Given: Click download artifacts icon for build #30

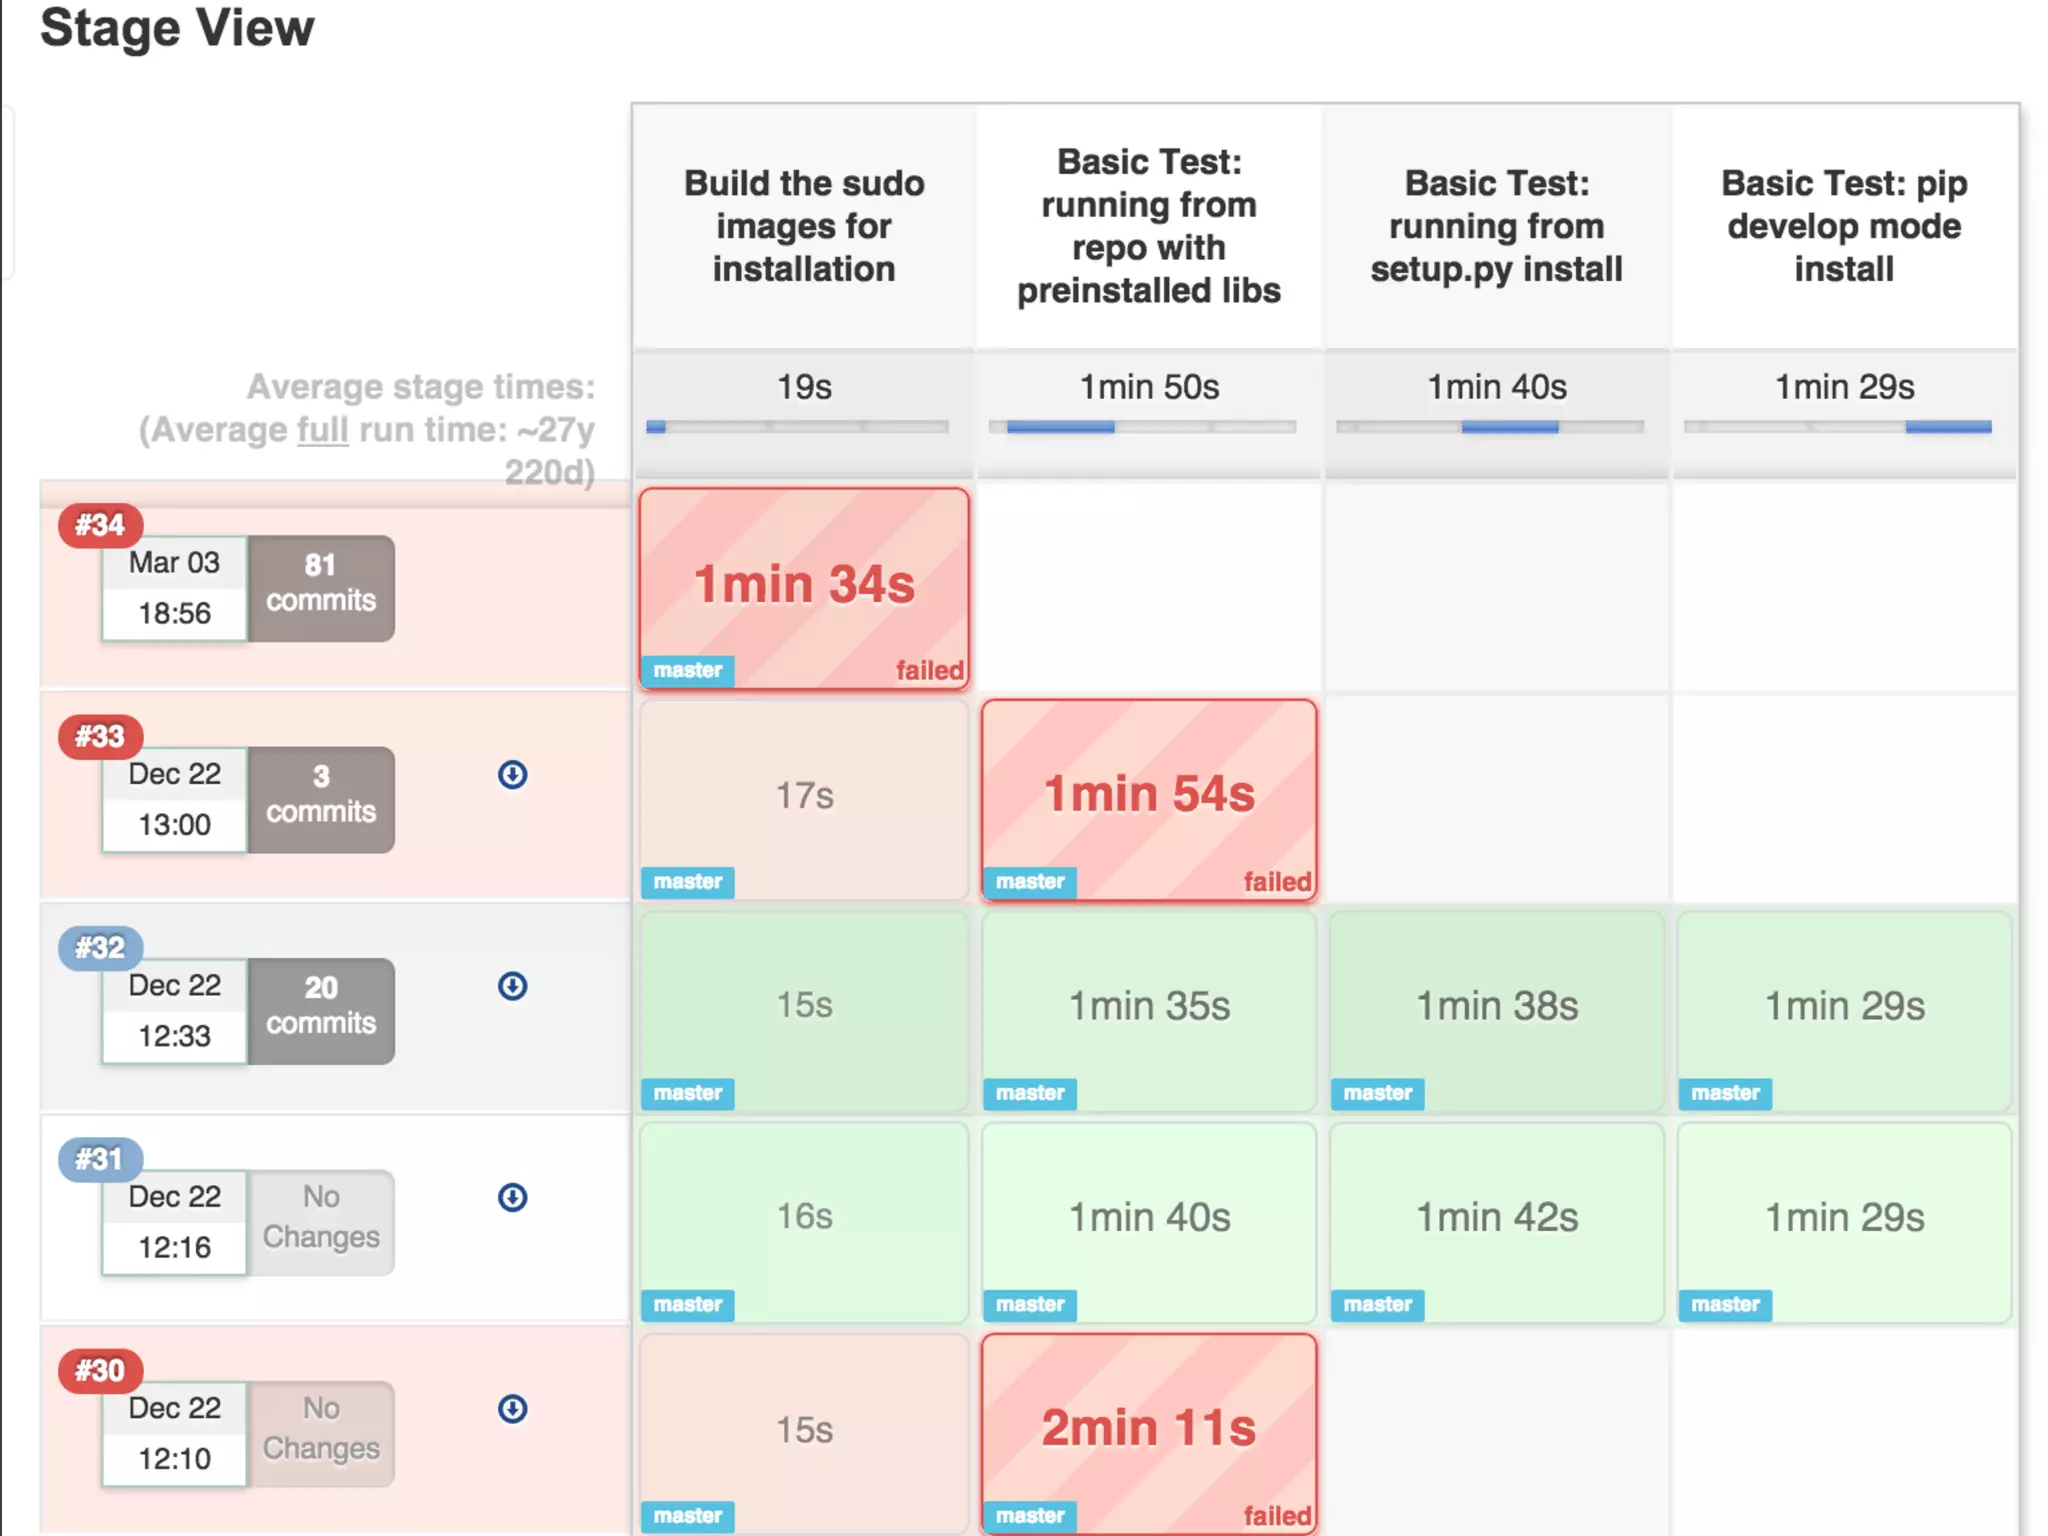Looking at the screenshot, I should pos(512,1409).
